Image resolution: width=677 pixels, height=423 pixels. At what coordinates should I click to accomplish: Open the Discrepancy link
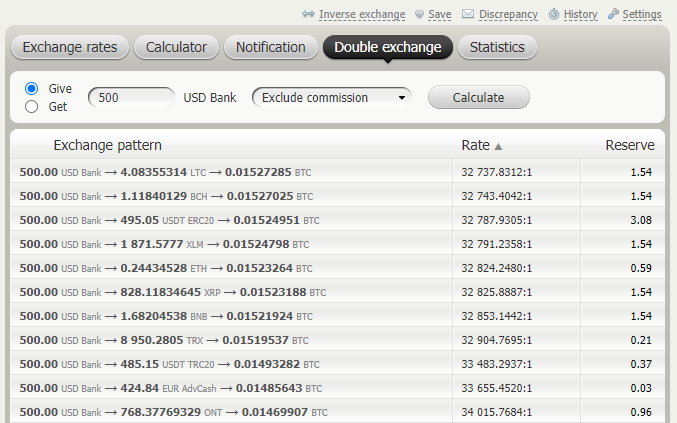508,14
